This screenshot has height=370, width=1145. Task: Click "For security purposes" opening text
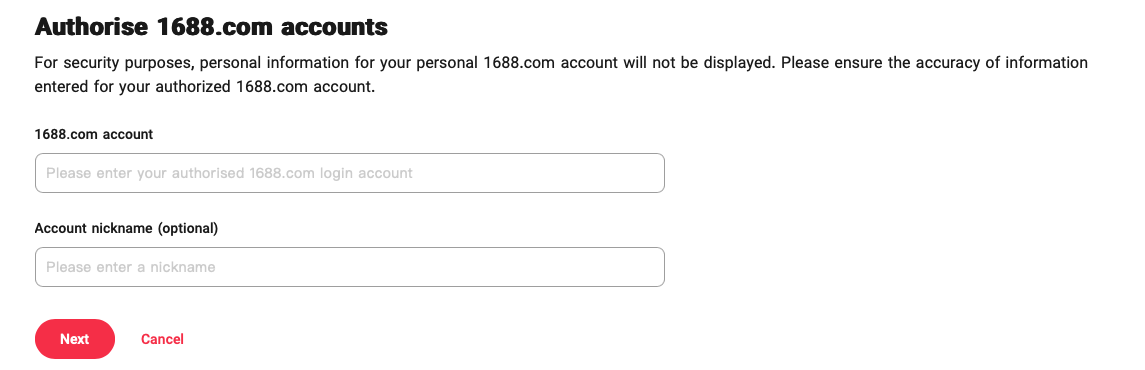(113, 63)
